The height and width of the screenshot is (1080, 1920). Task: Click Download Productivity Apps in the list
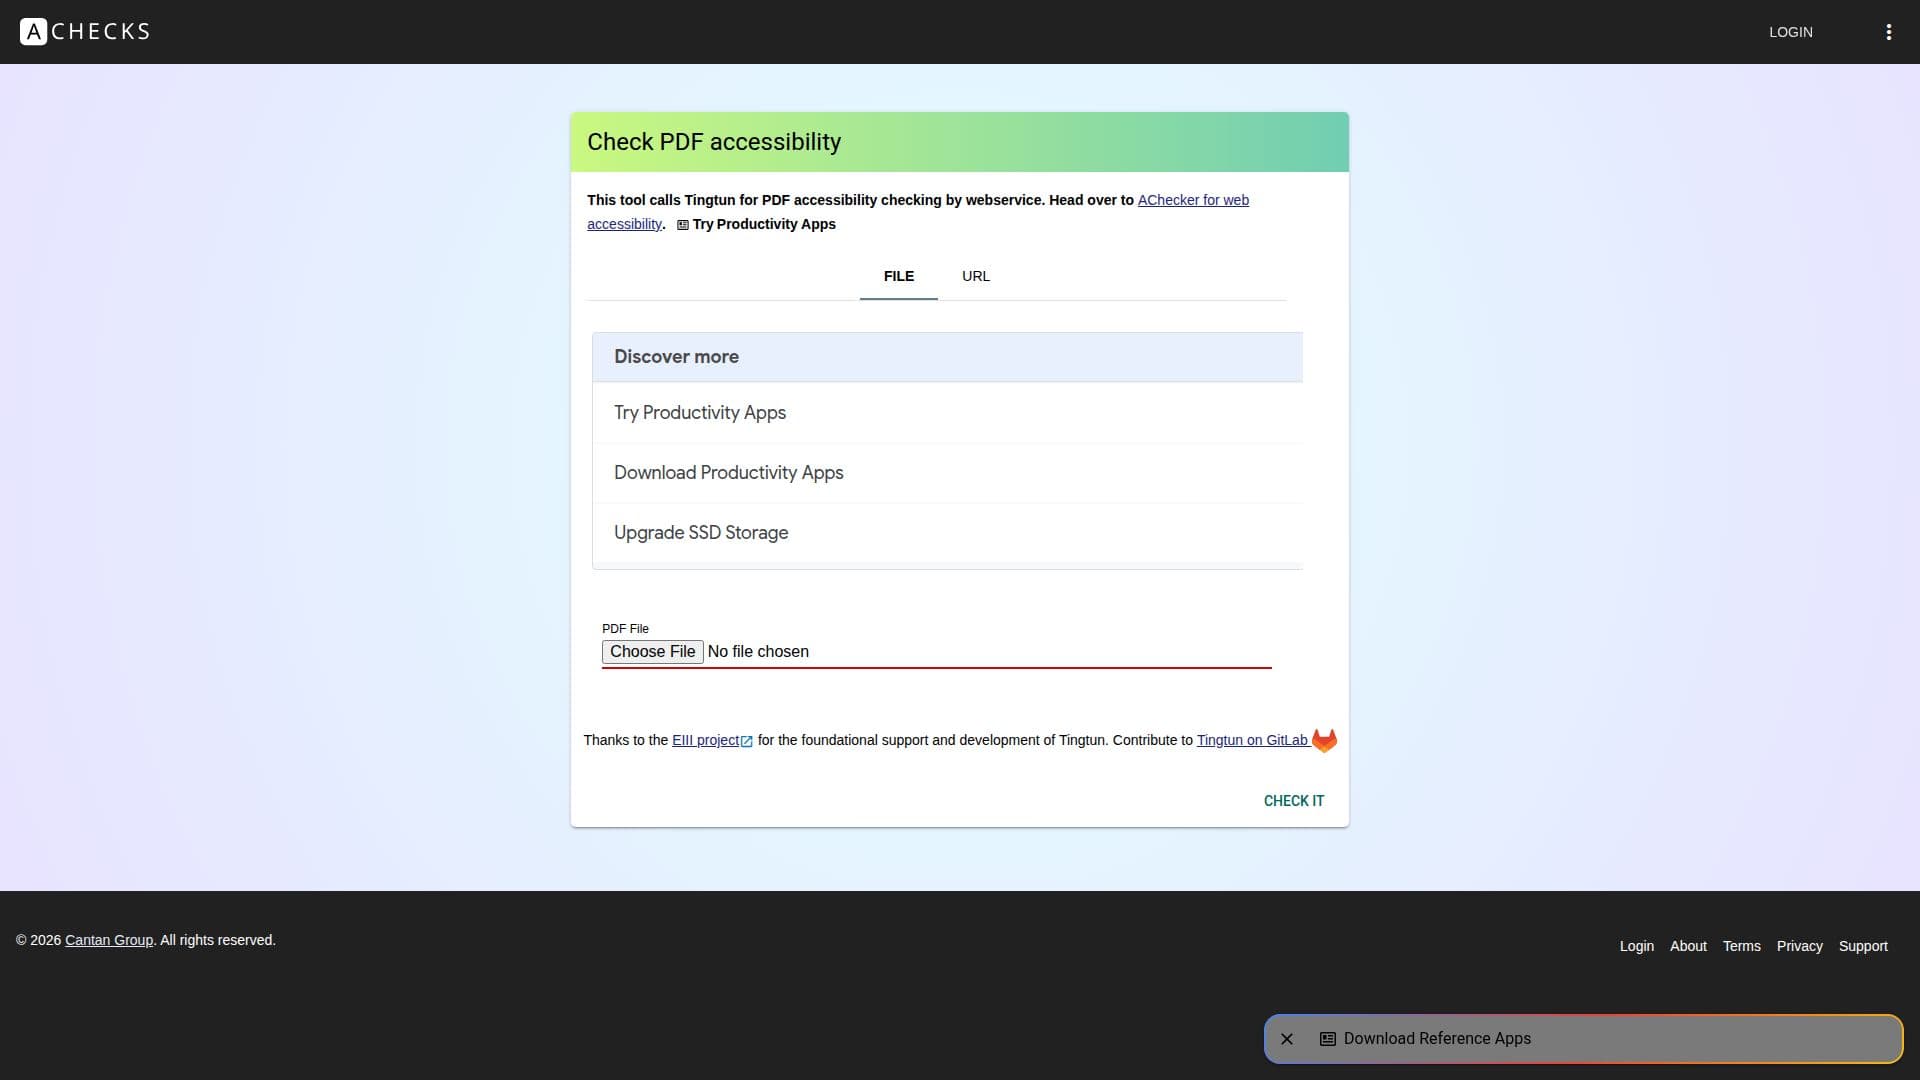(948, 473)
